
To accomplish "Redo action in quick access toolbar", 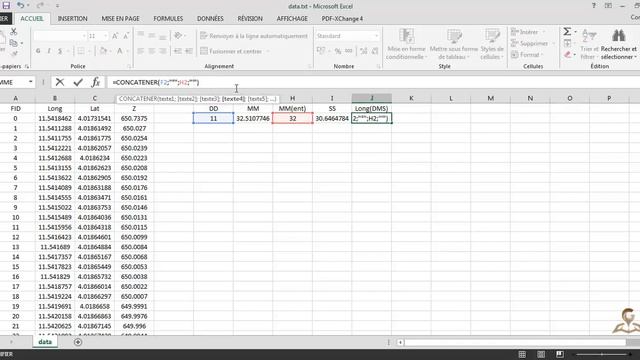I will [40, 5].
